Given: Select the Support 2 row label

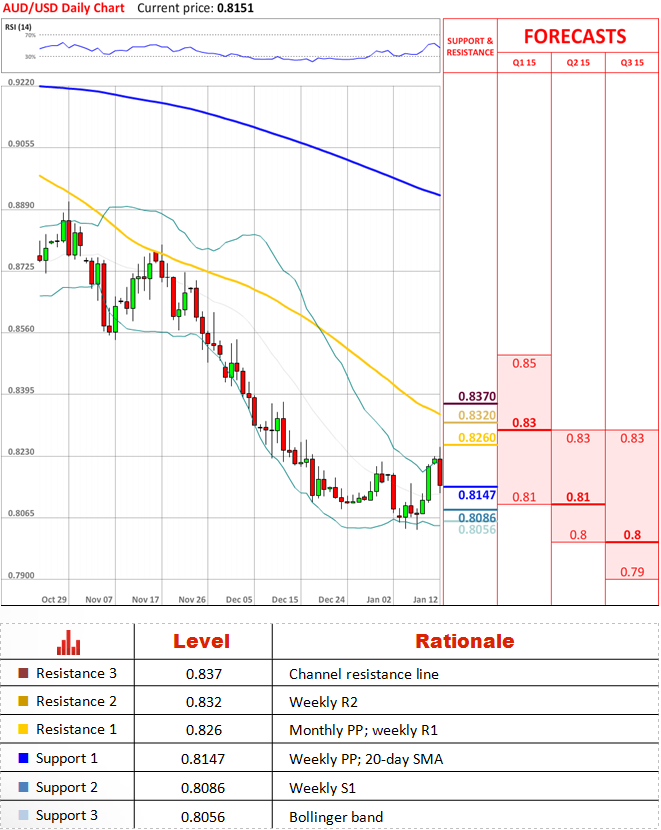Looking at the screenshot, I should 67,788.
